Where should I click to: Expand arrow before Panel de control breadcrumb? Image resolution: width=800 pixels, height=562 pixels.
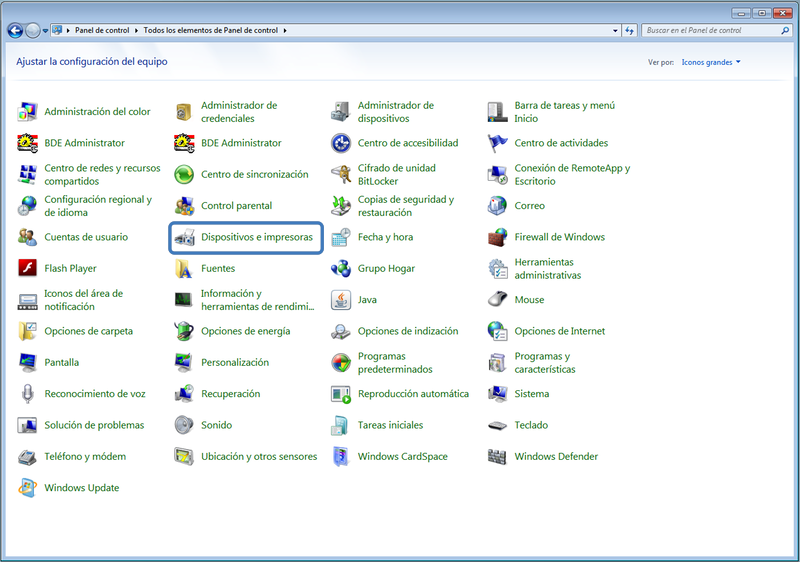68,31
